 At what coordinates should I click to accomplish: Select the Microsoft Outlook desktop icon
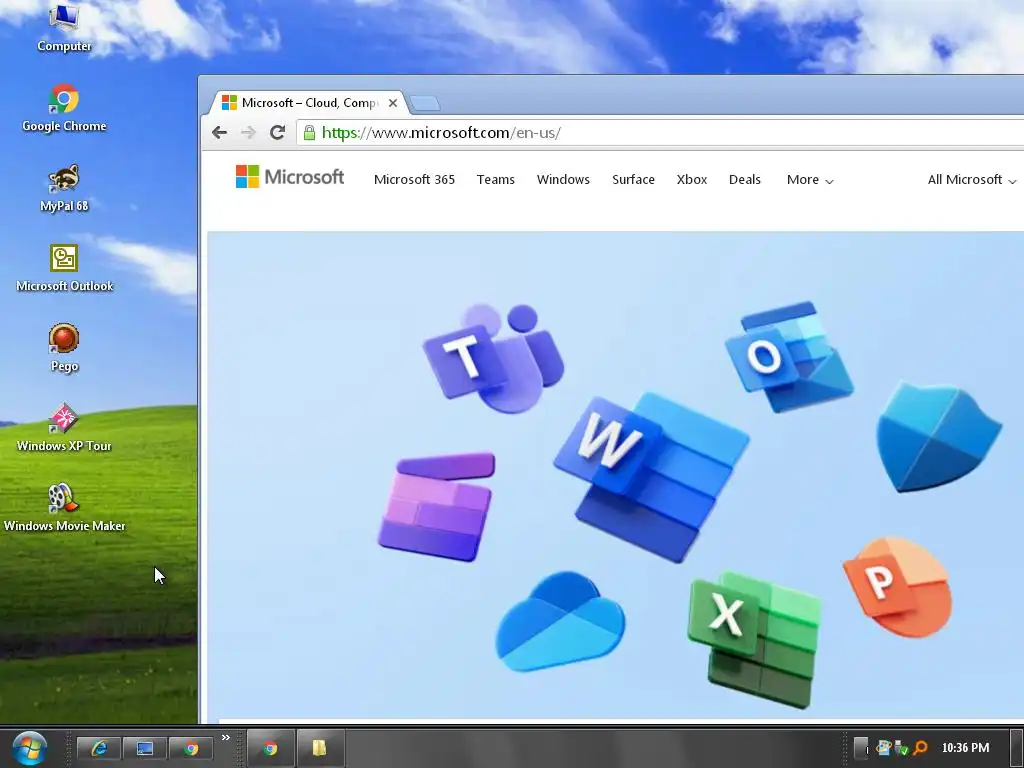coord(64,268)
